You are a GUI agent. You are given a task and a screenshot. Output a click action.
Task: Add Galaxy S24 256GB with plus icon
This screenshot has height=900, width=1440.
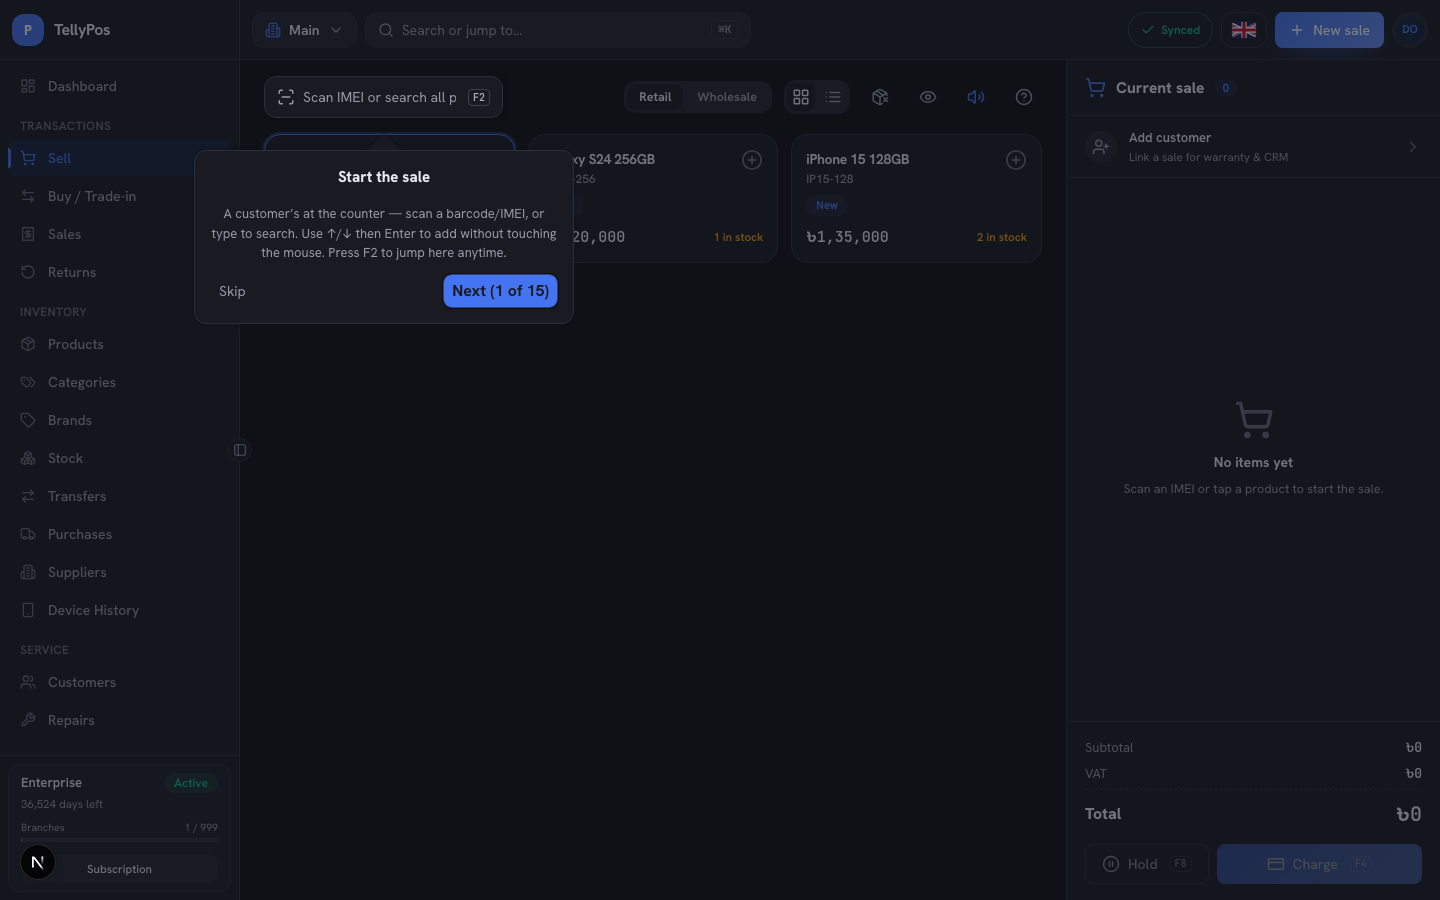[752, 160]
